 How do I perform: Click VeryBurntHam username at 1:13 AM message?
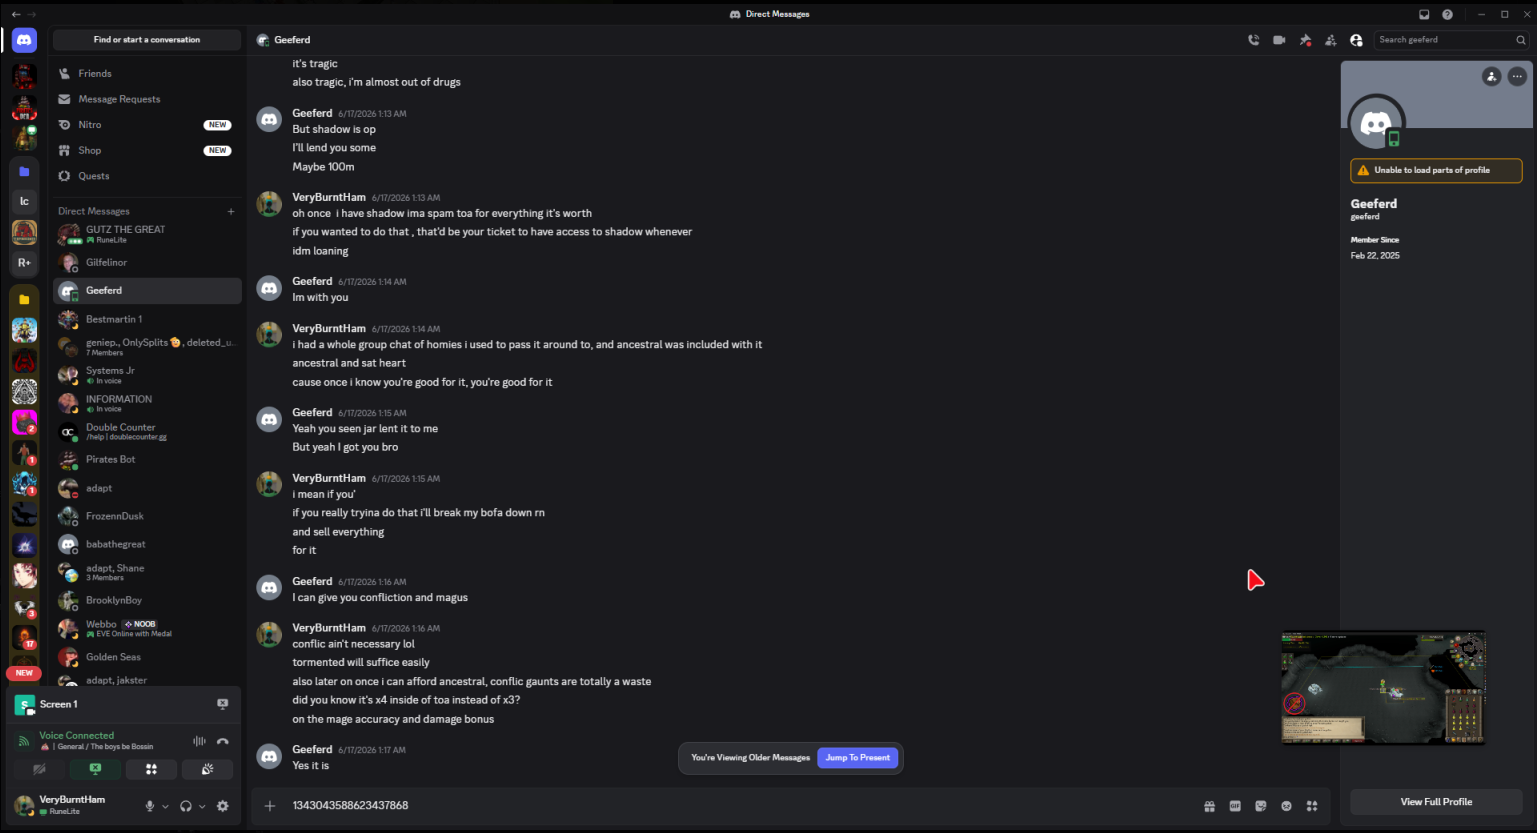tap(329, 197)
